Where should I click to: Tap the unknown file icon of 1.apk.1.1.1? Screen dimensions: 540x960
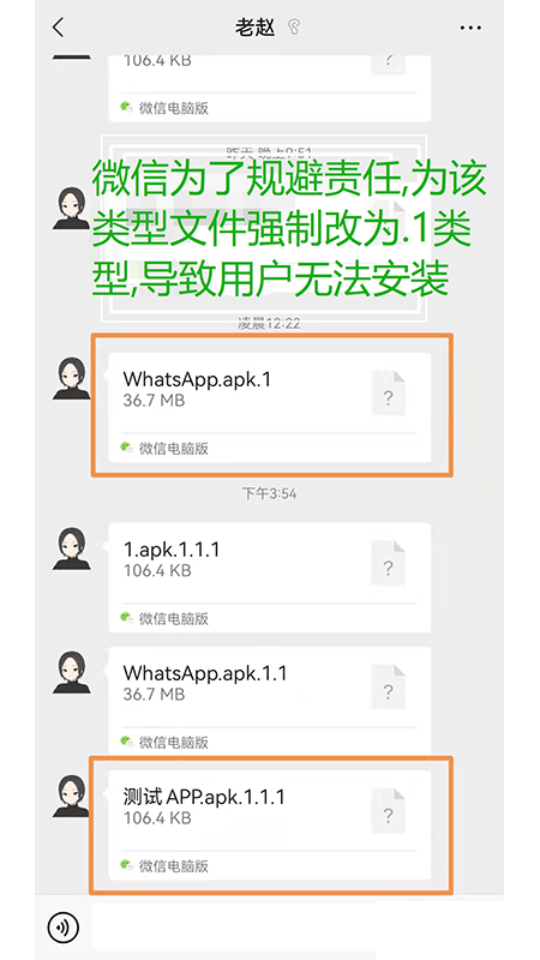click(388, 563)
